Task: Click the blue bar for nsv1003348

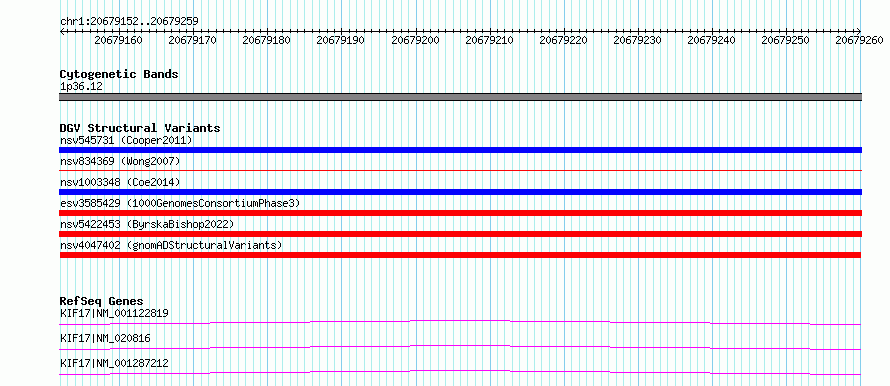Action: 460,192
